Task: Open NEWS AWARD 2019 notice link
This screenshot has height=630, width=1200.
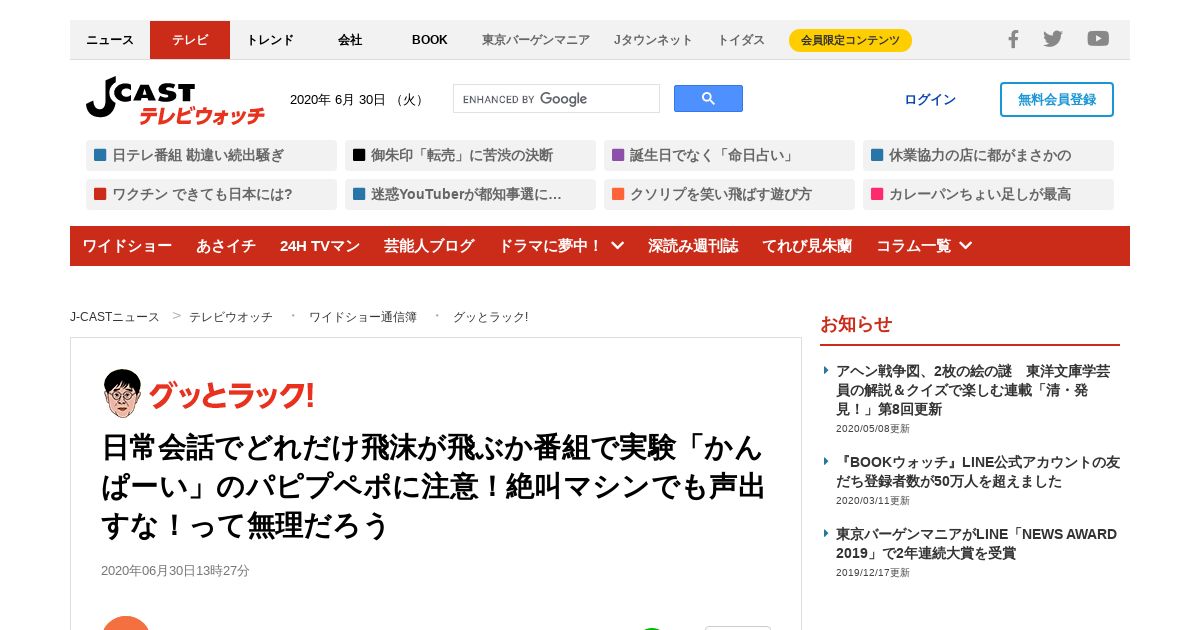Action: pyautogui.click(x=976, y=543)
